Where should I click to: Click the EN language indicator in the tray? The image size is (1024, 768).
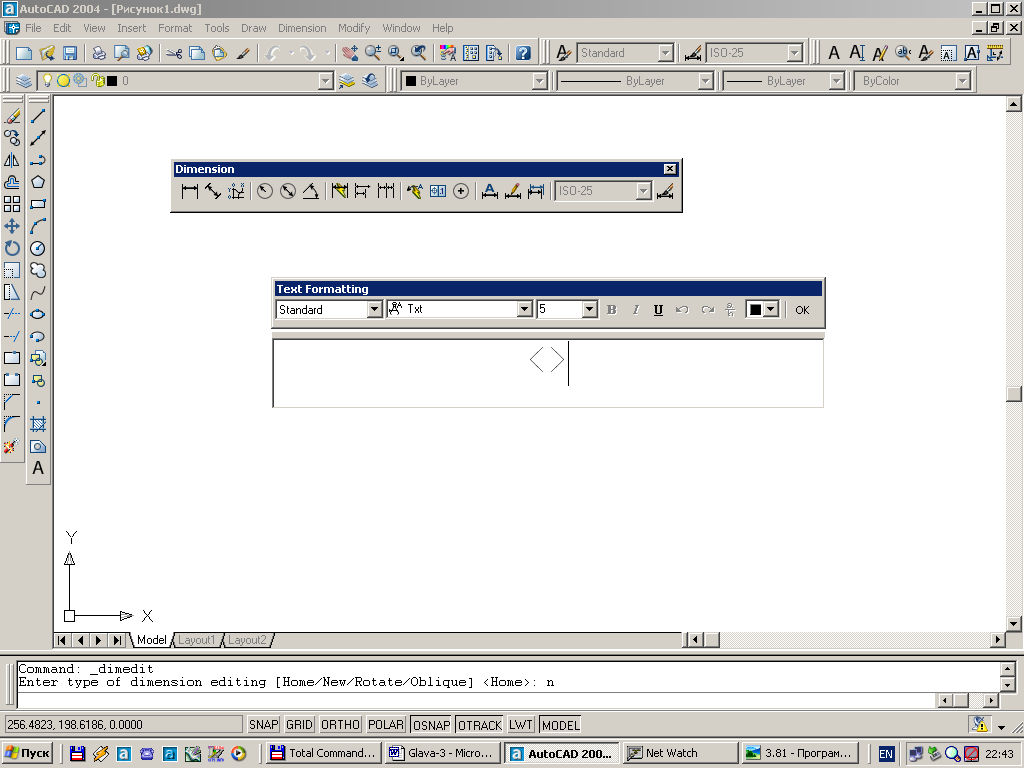click(x=886, y=754)
